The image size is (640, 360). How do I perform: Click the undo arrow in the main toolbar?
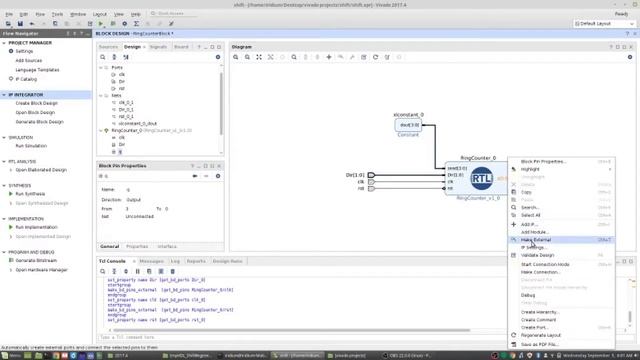[32, 24]
